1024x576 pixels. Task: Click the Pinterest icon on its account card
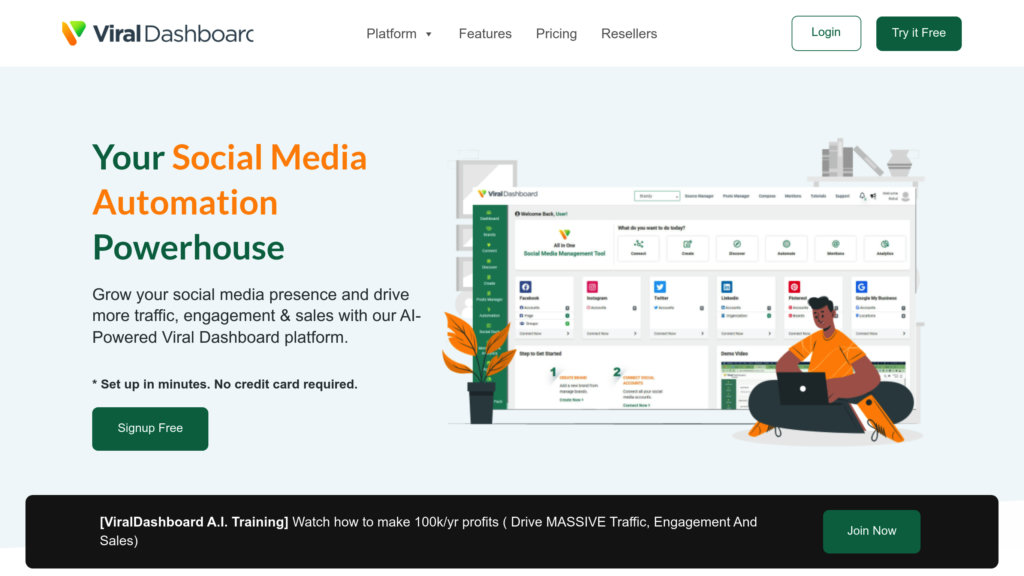796,286
